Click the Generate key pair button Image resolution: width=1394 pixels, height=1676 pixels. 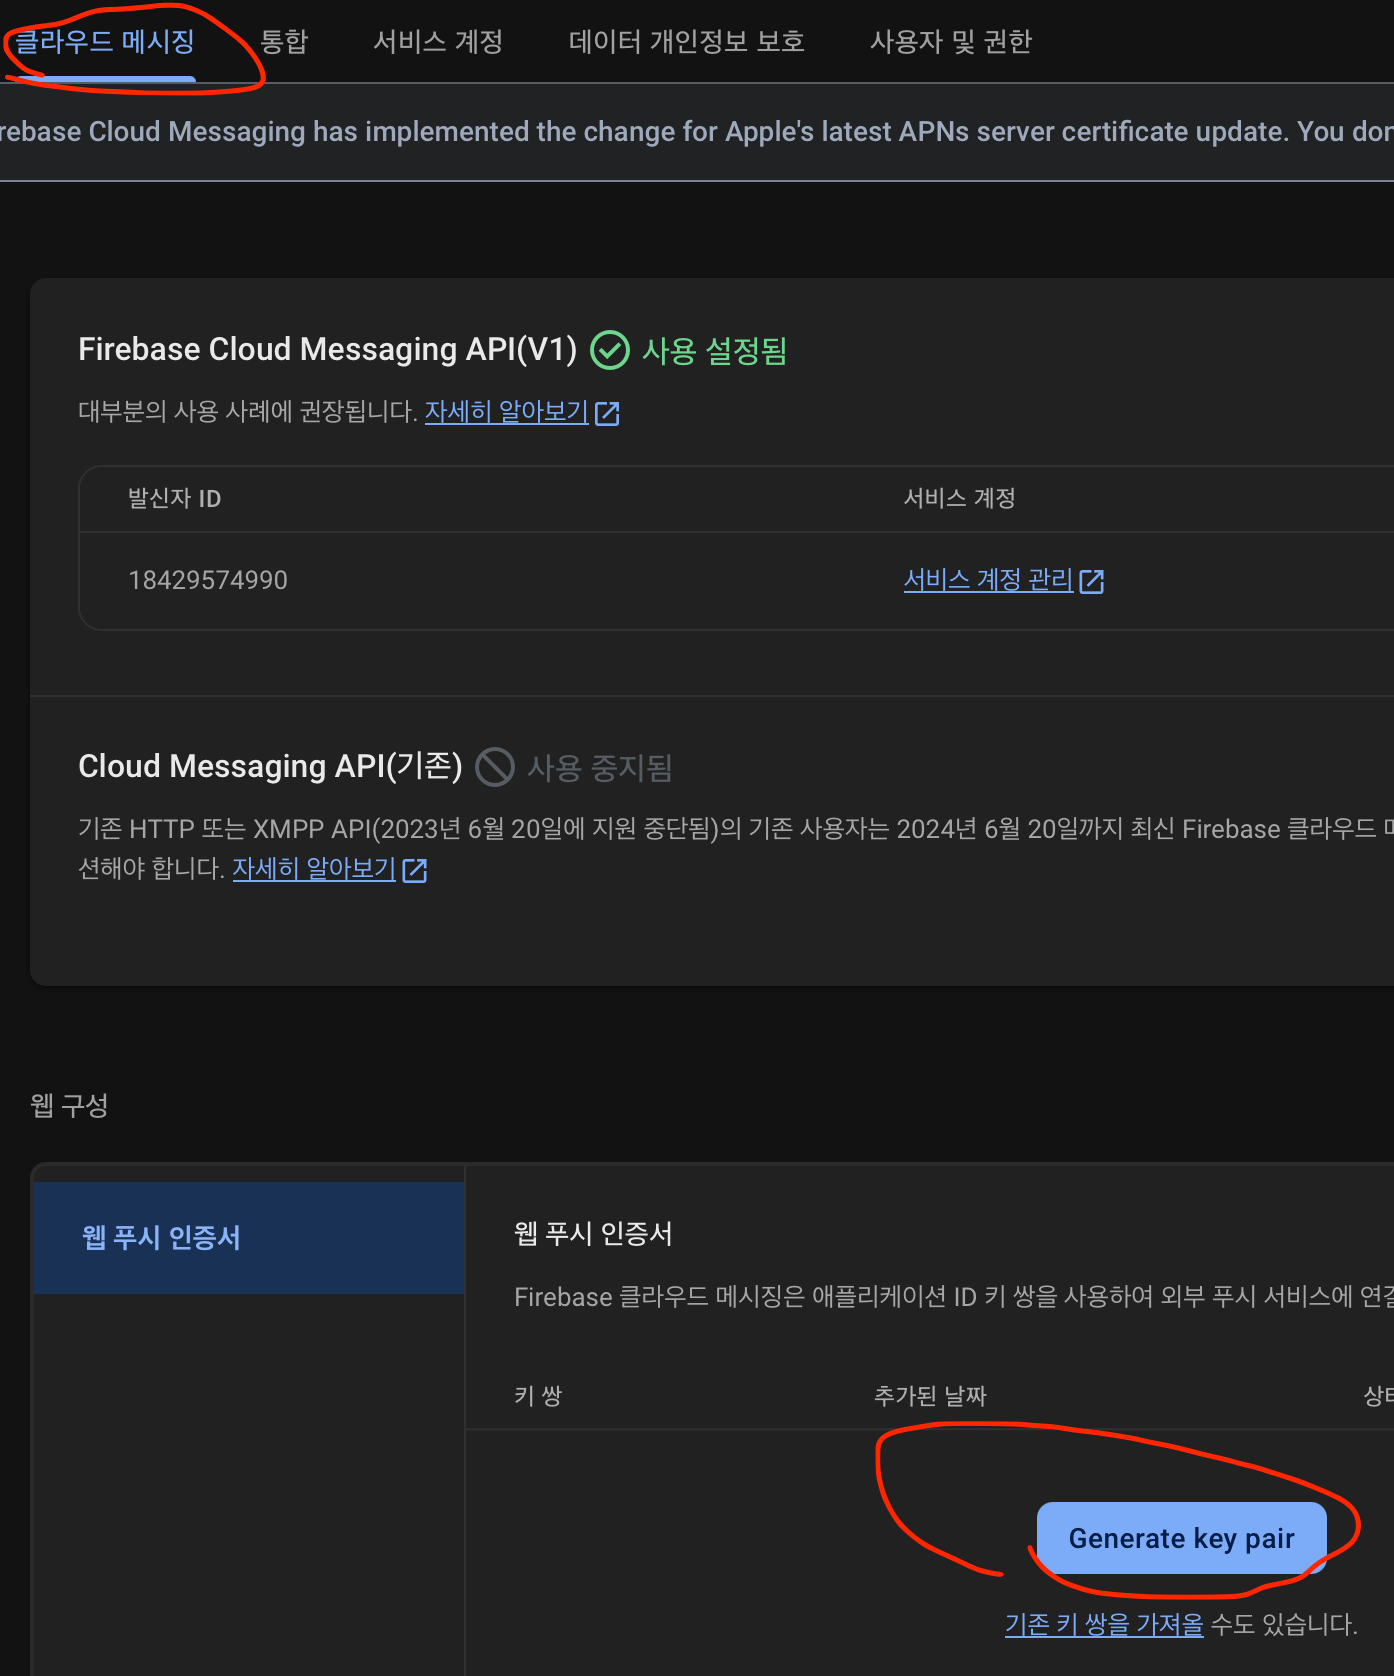[x=1182, y=1538]
